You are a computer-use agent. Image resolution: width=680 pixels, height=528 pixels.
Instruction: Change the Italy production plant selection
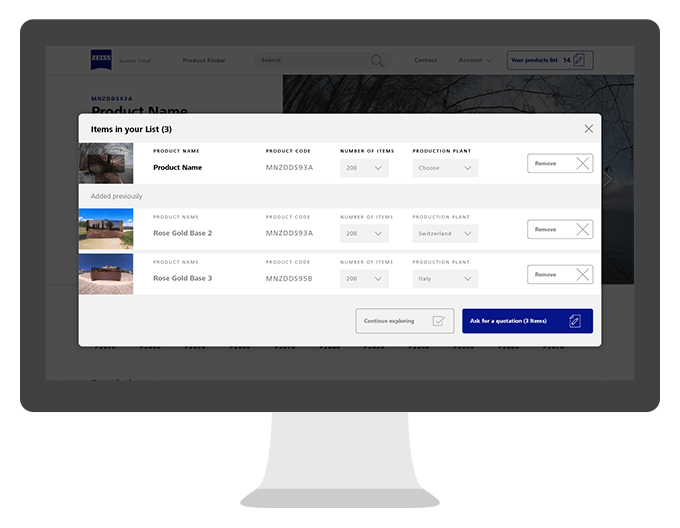445,278
